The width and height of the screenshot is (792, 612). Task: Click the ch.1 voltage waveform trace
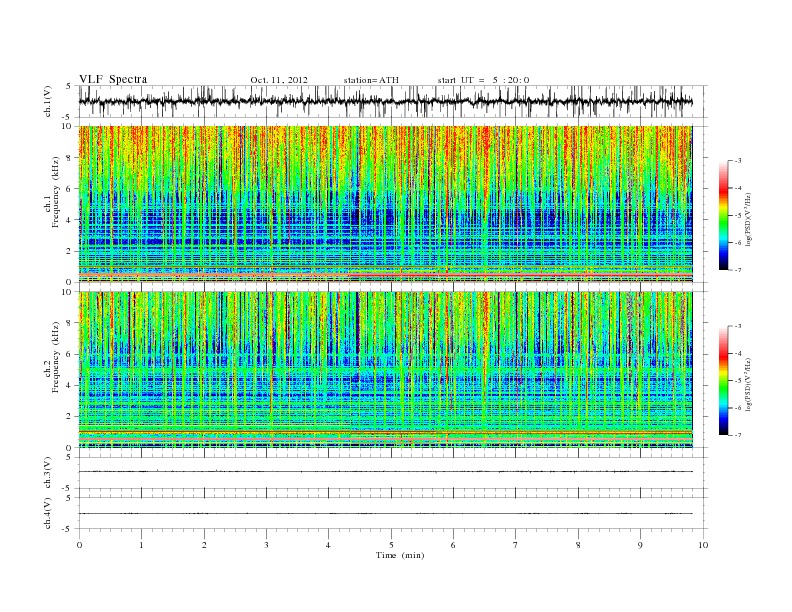pyautogui.click(x=385, y=101)
